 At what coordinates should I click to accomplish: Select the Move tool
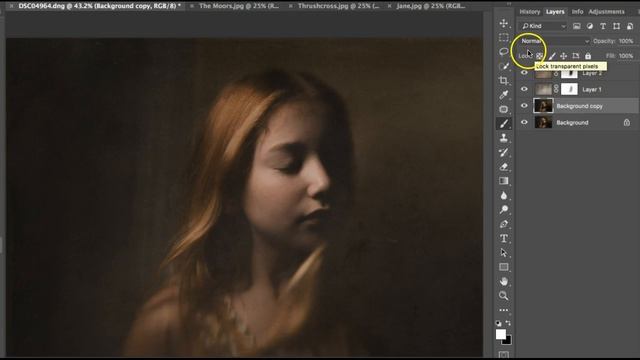(x=504, y=23)
